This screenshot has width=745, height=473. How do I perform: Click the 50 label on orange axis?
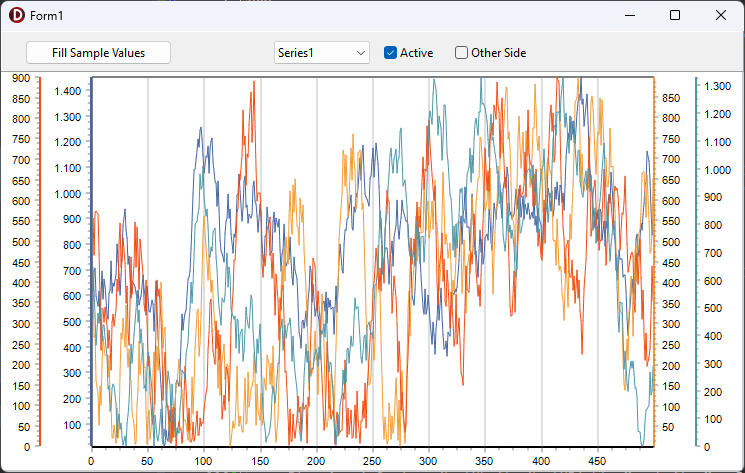(668, 427)
